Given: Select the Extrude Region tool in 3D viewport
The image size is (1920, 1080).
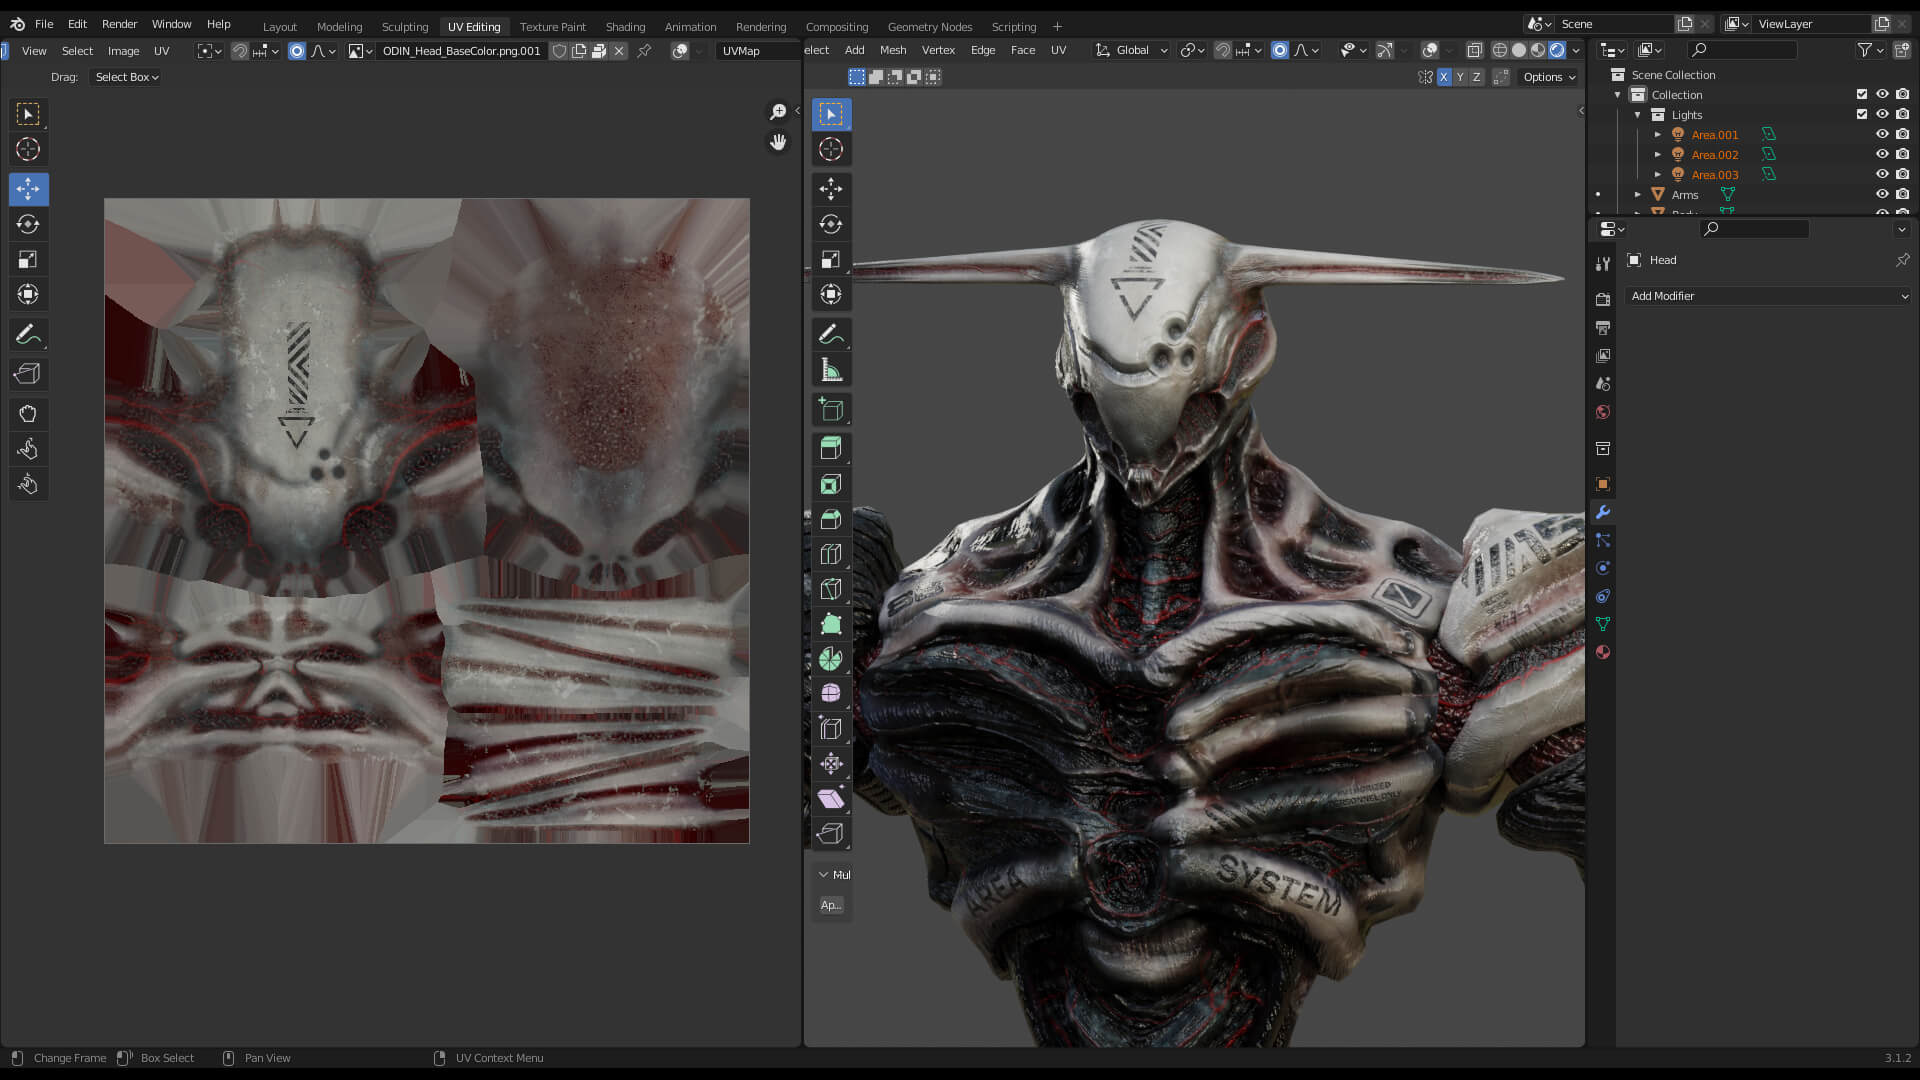Looking at the screenshot, I should (x=831, y=449).
